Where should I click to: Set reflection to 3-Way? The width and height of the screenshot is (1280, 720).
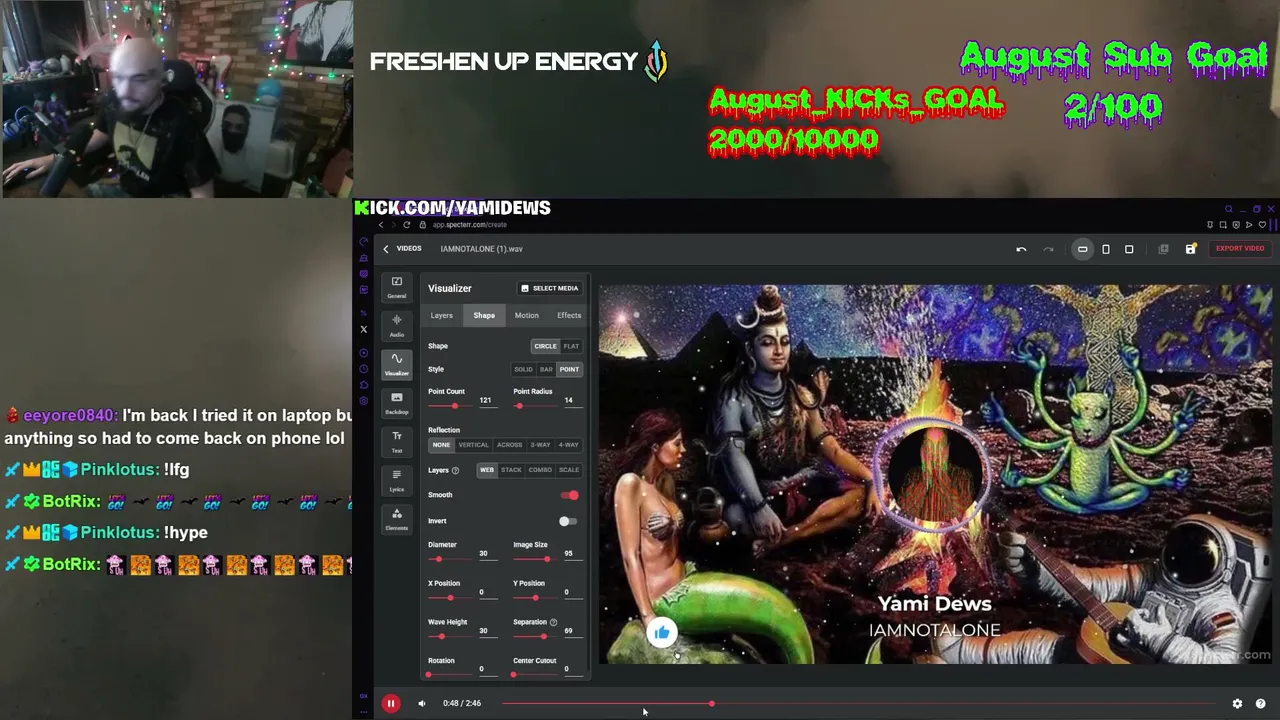tap(540, 445)
